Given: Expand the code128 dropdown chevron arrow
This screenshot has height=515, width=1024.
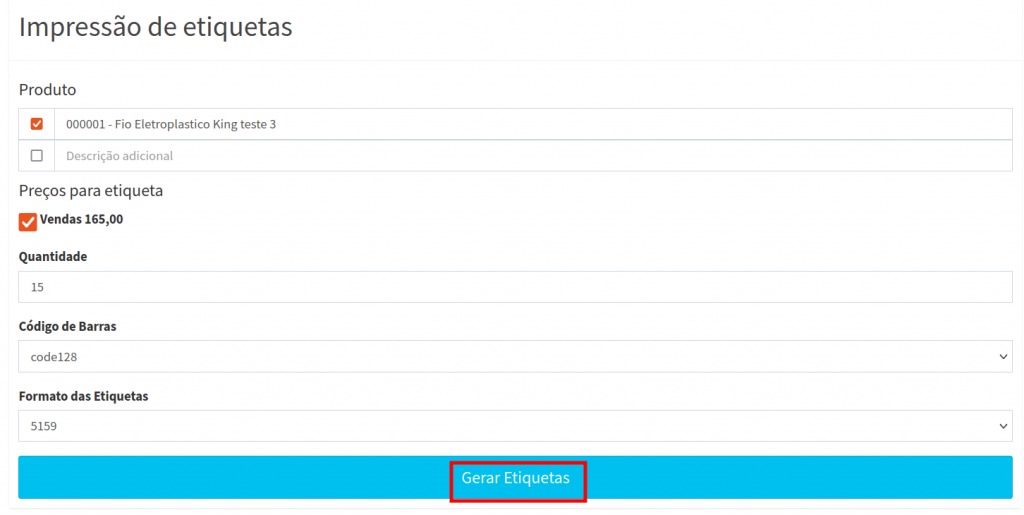Looking at the screenshot, I should coord(1003,356).
